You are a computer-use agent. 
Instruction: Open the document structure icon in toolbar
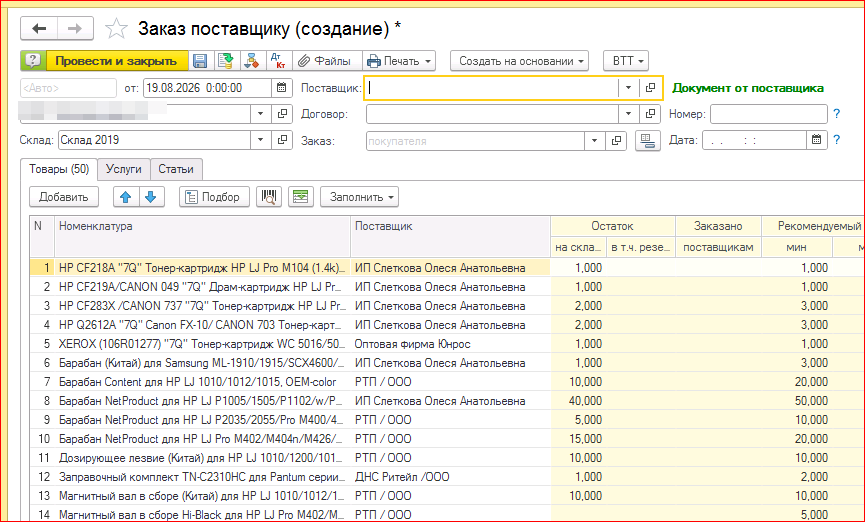252,61
